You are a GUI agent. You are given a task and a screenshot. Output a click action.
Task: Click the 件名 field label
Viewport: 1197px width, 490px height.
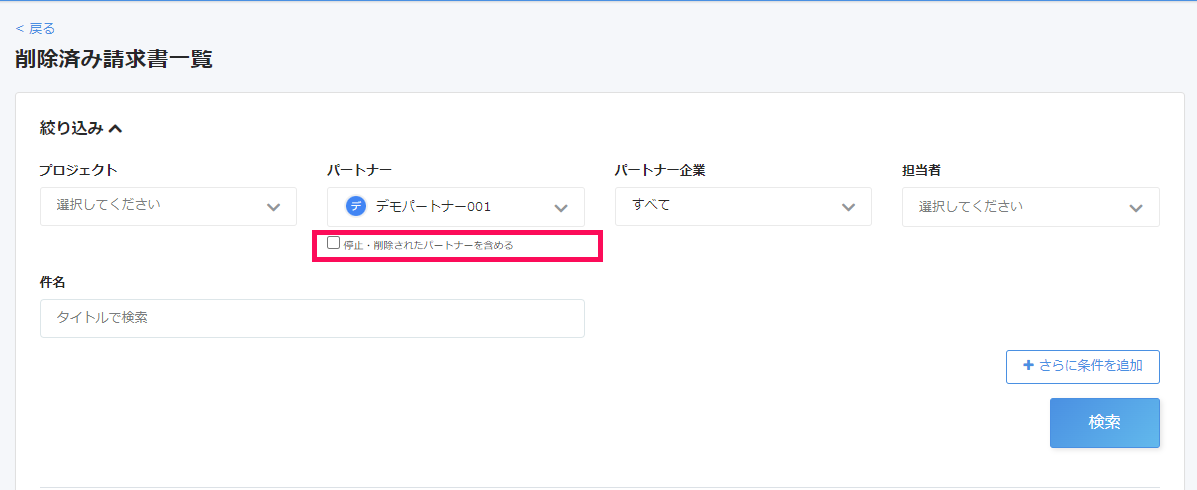53,282
